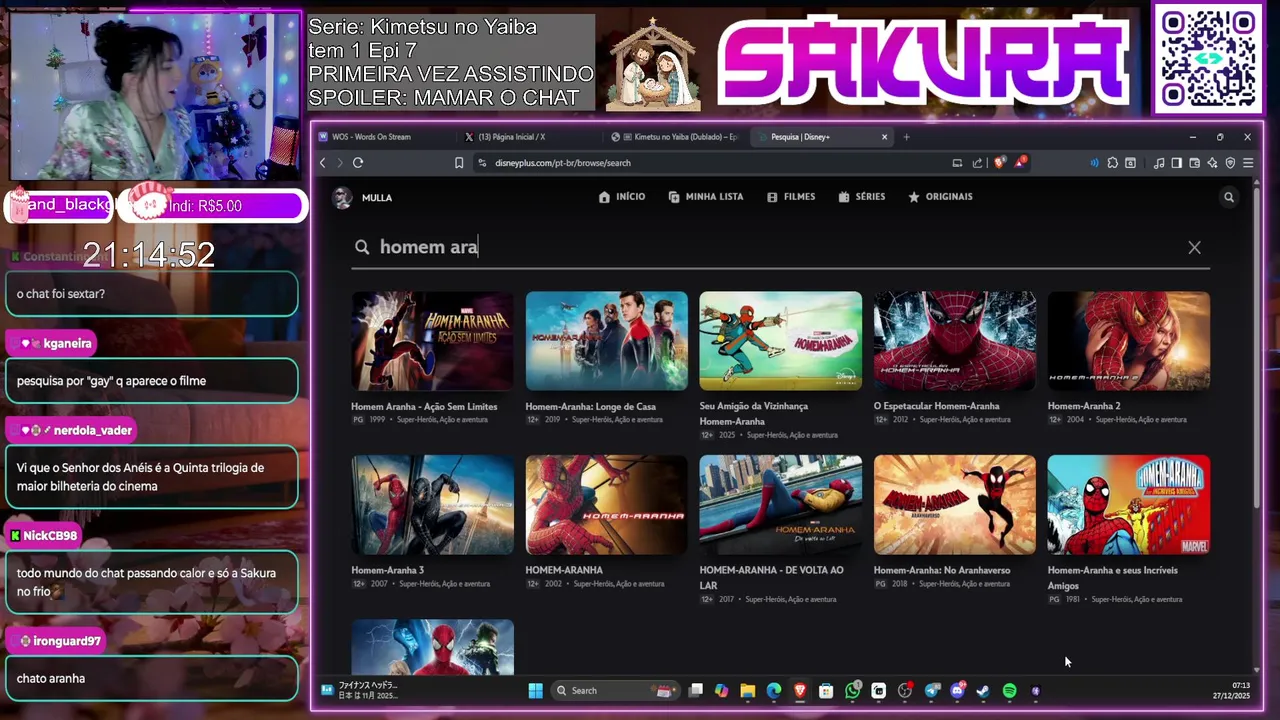
Task: Open the Leo AI sparkle icon
Action: [x=1212, y=163]
